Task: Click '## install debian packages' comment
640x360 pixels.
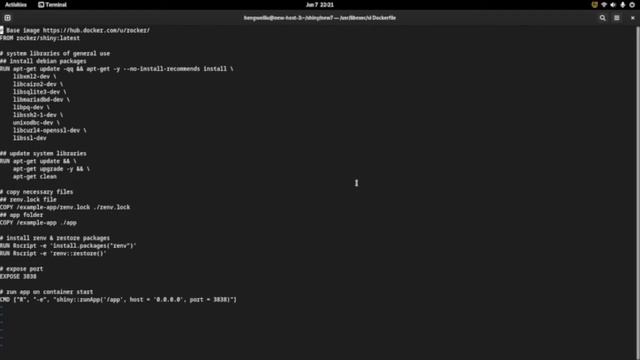Action: coord(43,61)
